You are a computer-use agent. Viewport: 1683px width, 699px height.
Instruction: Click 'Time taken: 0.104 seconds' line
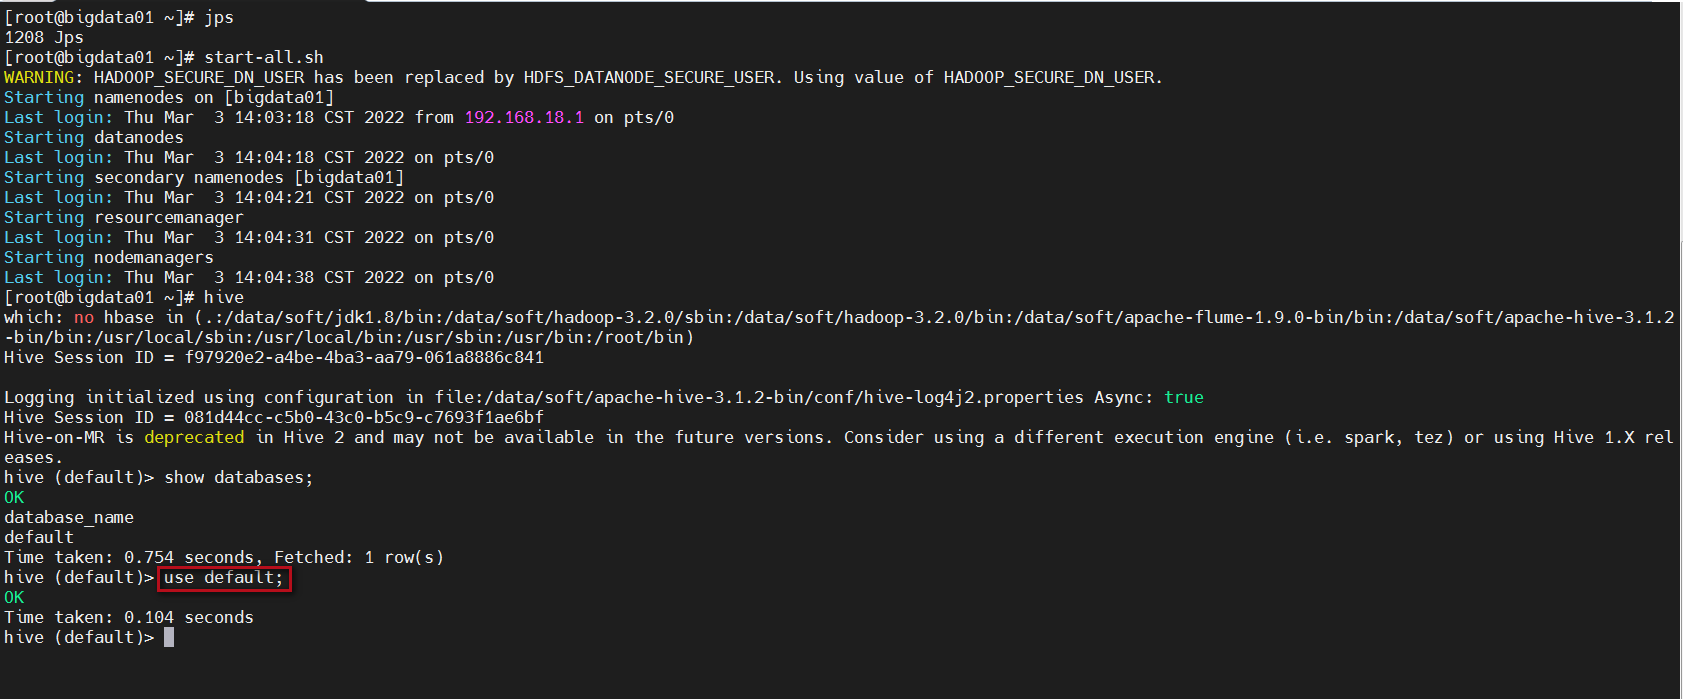129,618
